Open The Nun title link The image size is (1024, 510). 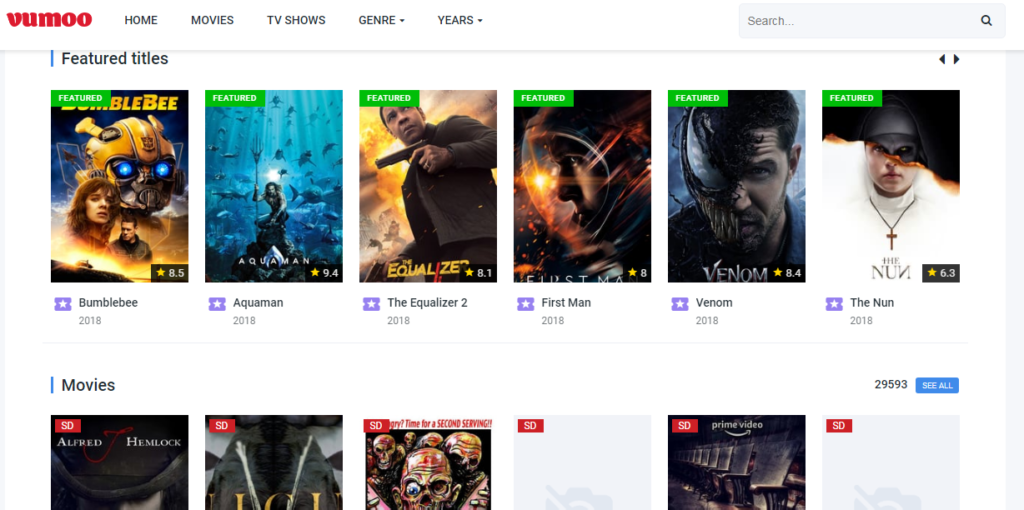[872, 303]
